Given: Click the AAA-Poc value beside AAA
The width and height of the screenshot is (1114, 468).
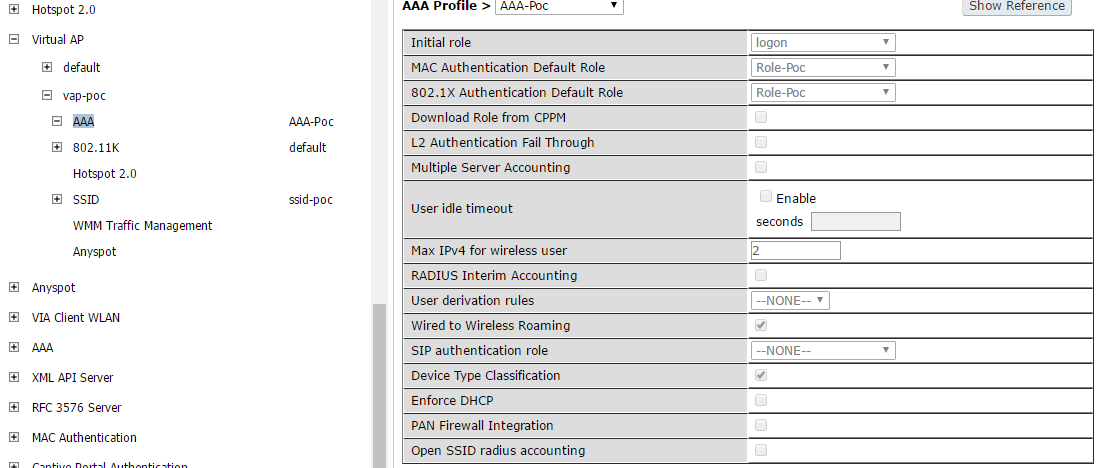Looking at the screenshot, I should tap(311, 121).
